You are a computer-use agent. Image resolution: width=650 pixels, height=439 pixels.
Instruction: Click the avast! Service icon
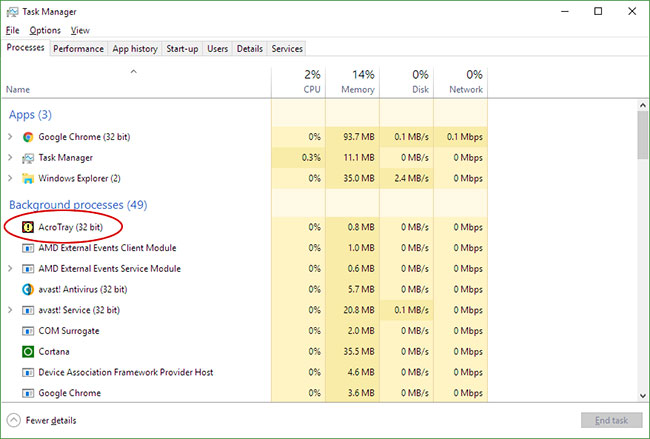[x=28, y=310]
